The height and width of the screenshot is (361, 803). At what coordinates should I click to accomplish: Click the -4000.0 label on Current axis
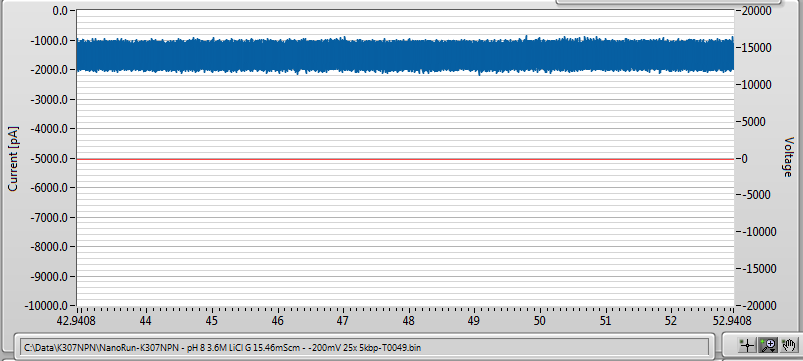(x=49, y=129)
